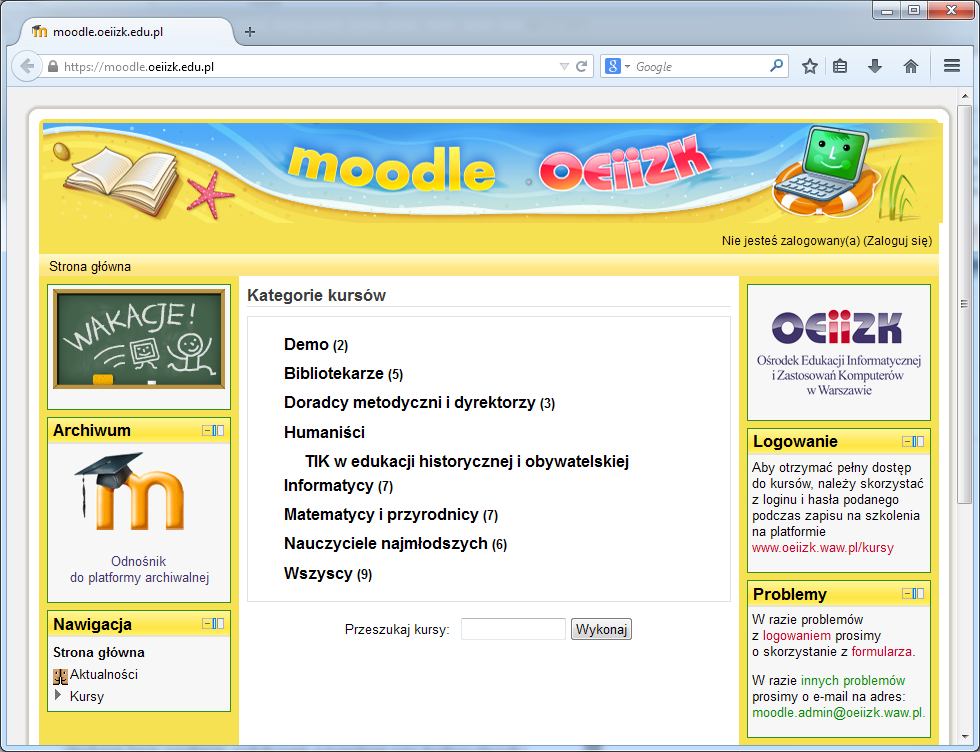Click the red logowaniem link in Problemy

pos(796,636)
